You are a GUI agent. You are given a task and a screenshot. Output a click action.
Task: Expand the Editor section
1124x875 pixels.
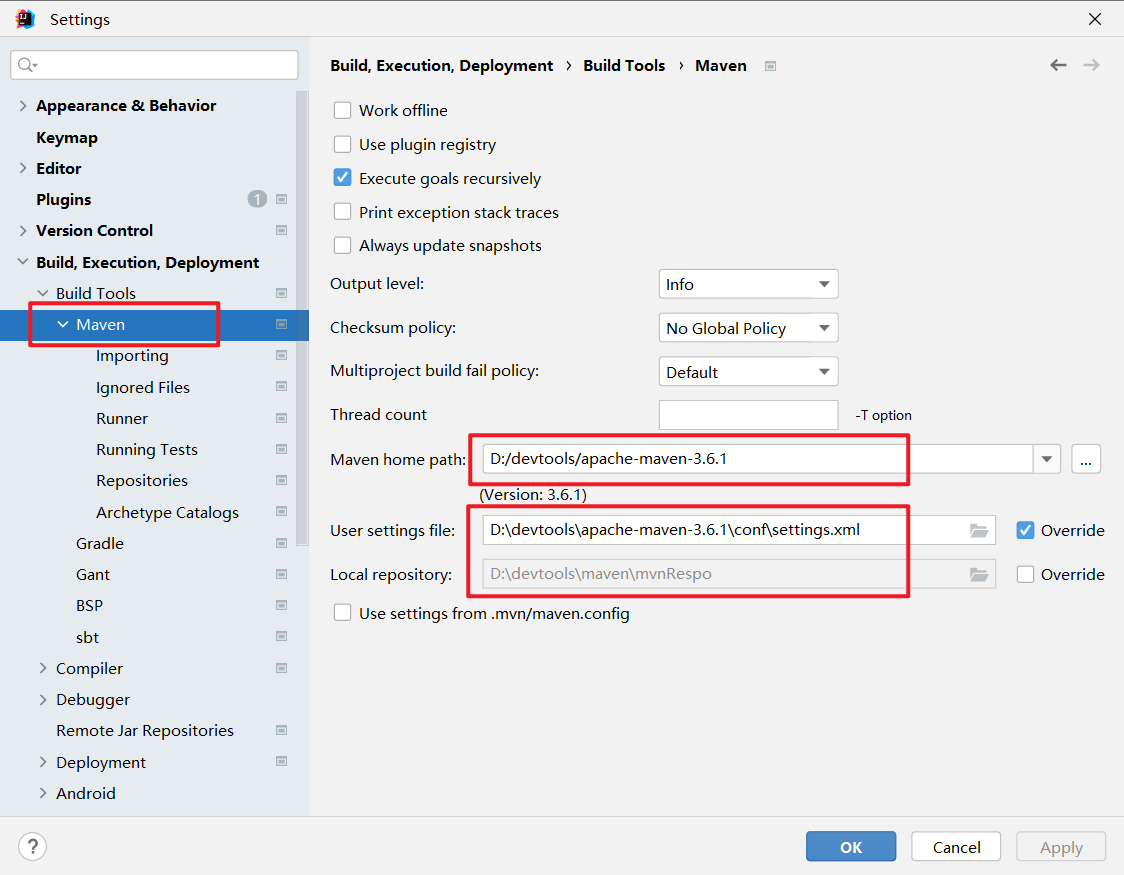pyautogui.click(x=23, y=168)
